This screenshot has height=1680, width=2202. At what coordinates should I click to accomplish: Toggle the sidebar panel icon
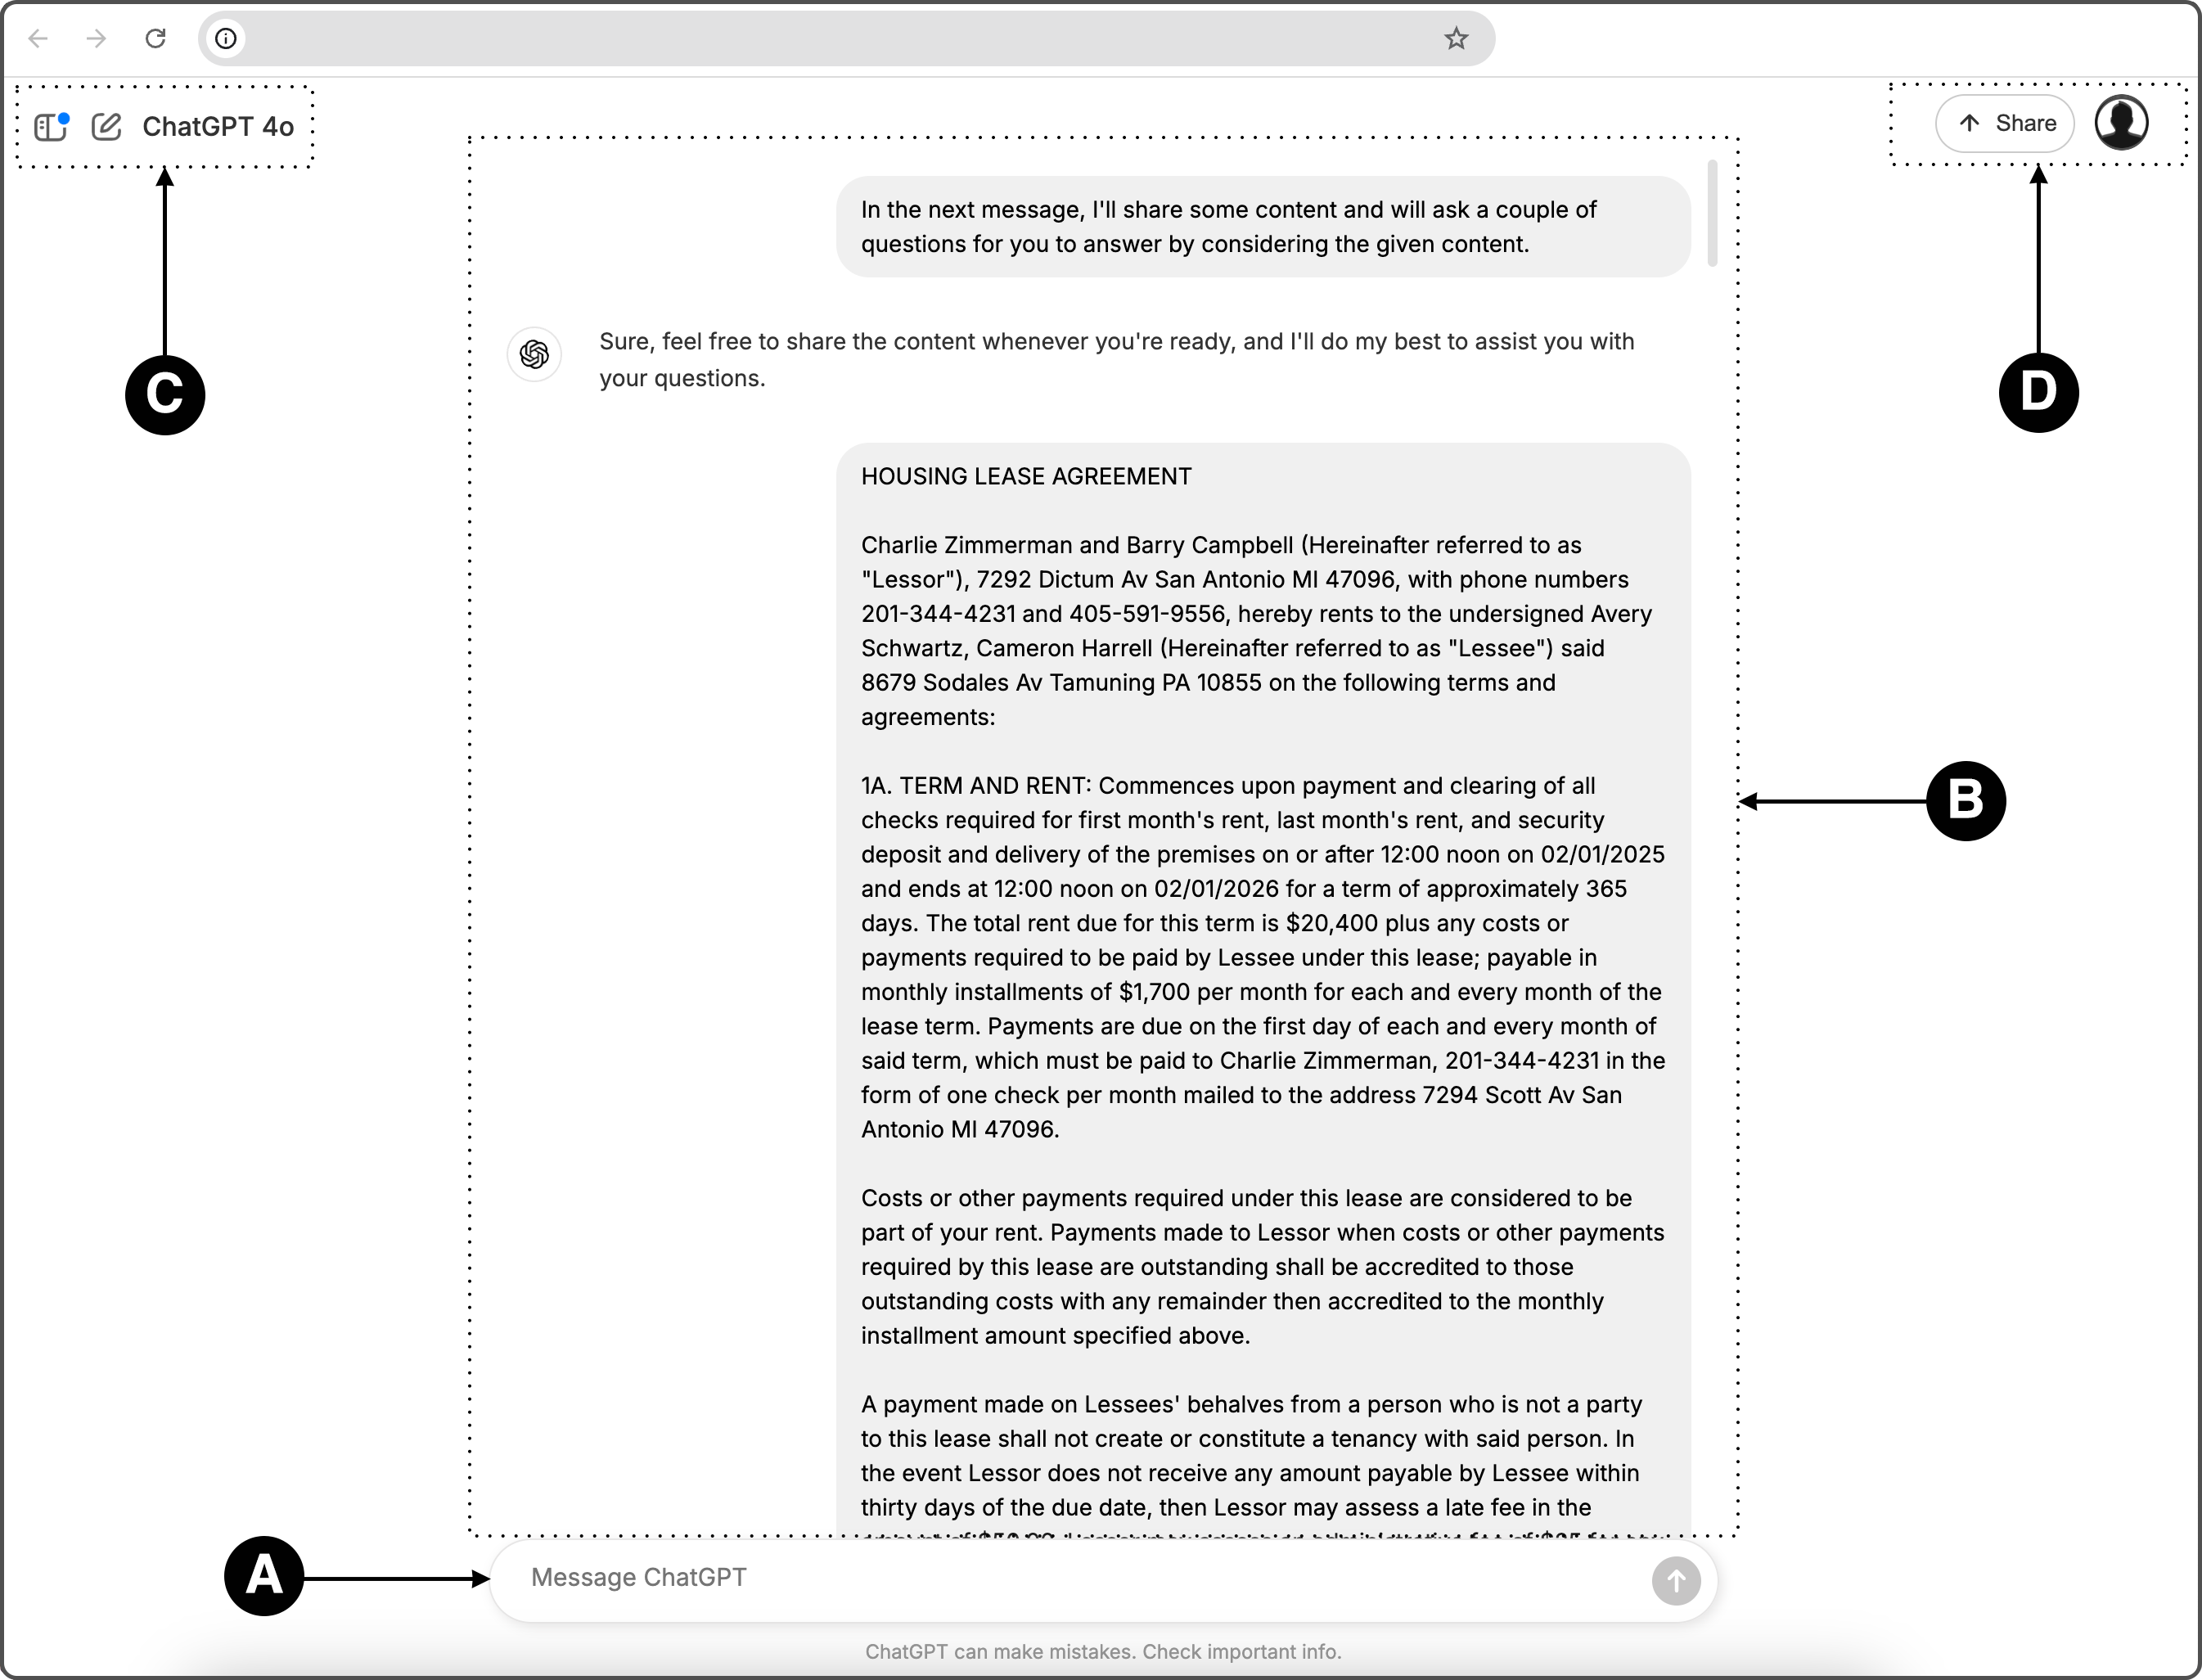(50, 127)
